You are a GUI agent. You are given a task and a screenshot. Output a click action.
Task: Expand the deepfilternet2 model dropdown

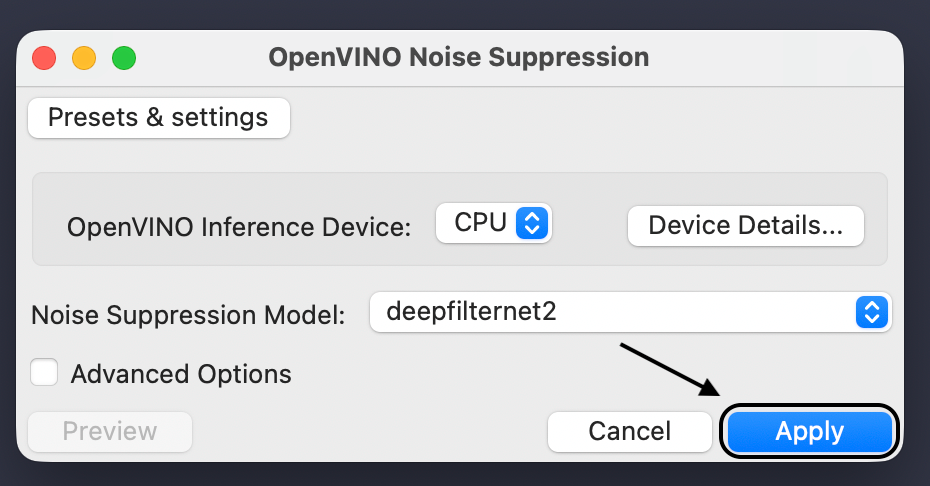point(630,312)
